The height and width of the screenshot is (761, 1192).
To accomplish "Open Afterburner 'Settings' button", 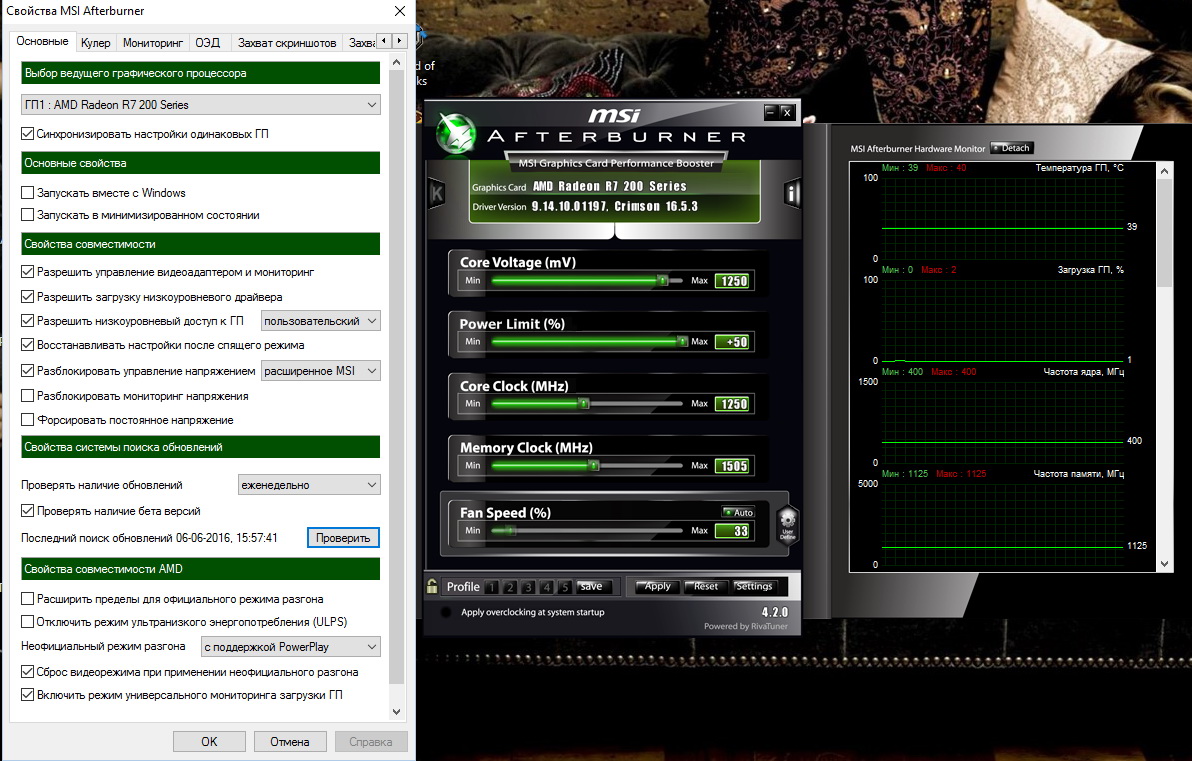I will point(753,586).
